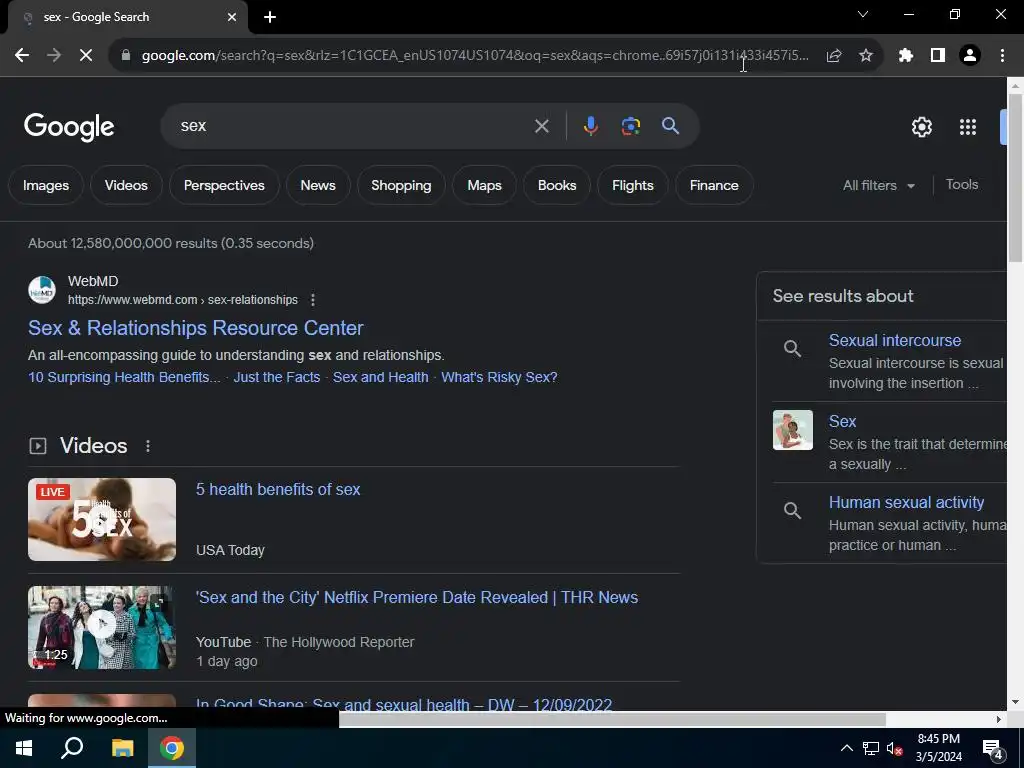Play the USA Today LIVE video thumbnail
This screenshot has height=768, width=1024.
[x=102, y=519]
